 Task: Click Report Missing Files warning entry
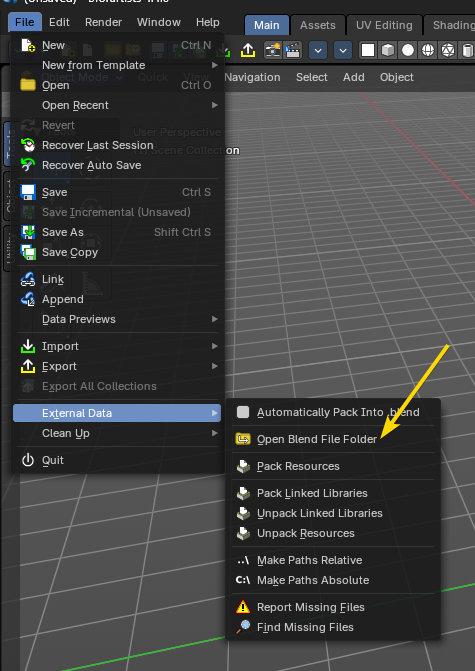point(333,607)
